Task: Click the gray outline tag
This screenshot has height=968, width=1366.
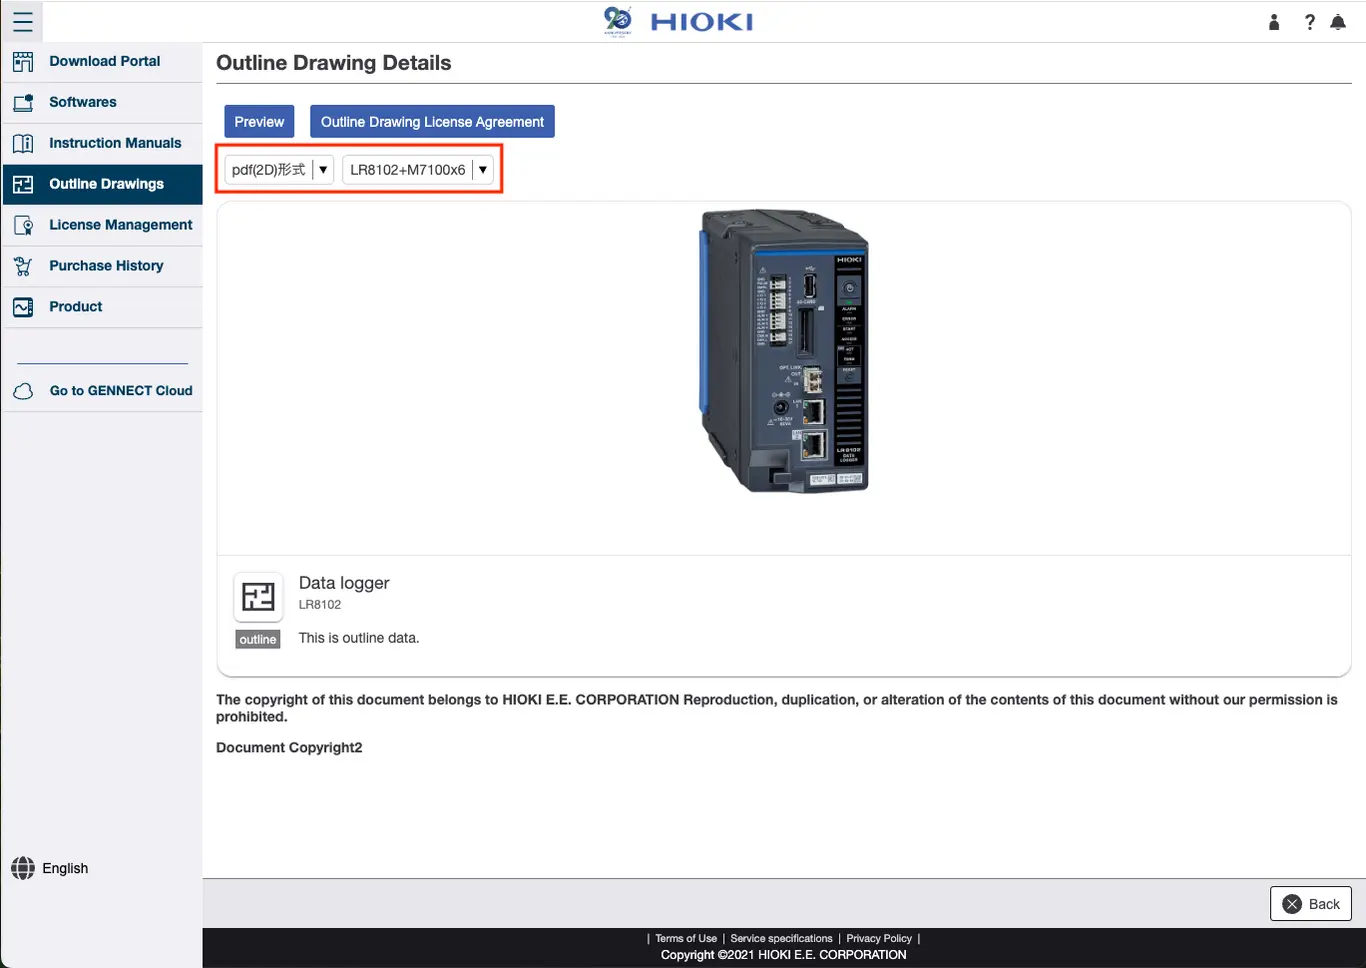Action: pyautogui.click(x=258, y=640)
